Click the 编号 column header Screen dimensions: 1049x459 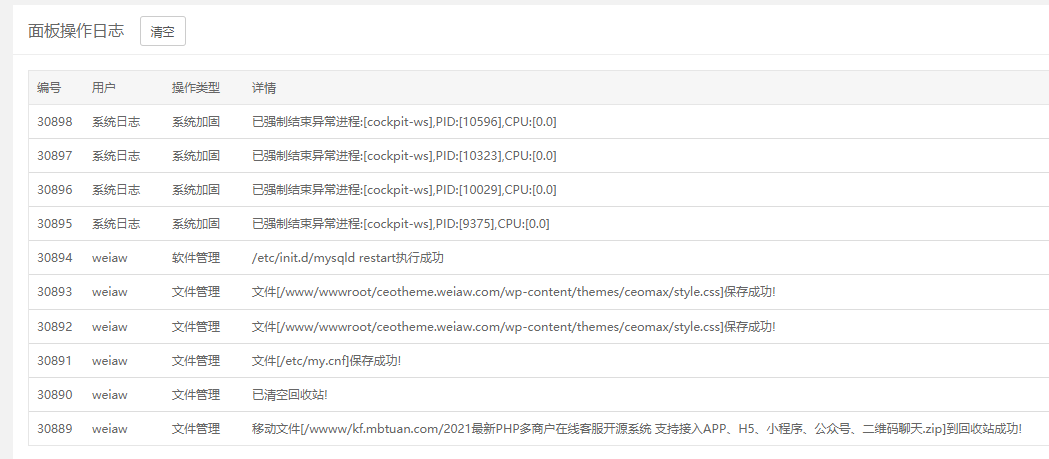click(x=49, y=88)
